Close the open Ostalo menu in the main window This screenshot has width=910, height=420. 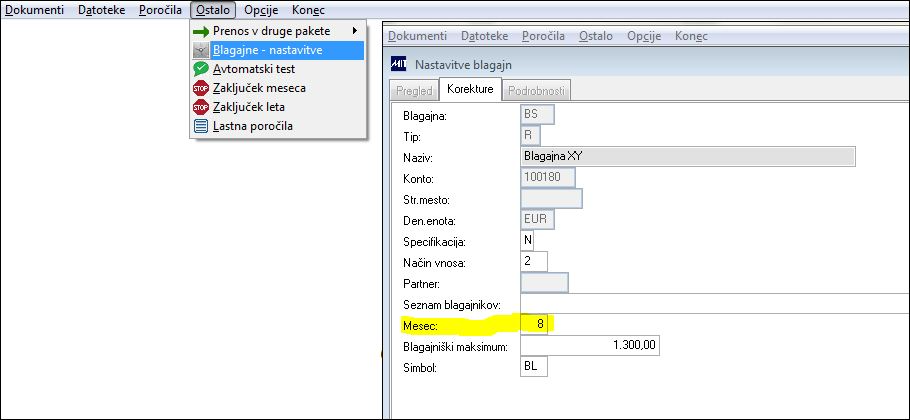(x=213, y=10)
